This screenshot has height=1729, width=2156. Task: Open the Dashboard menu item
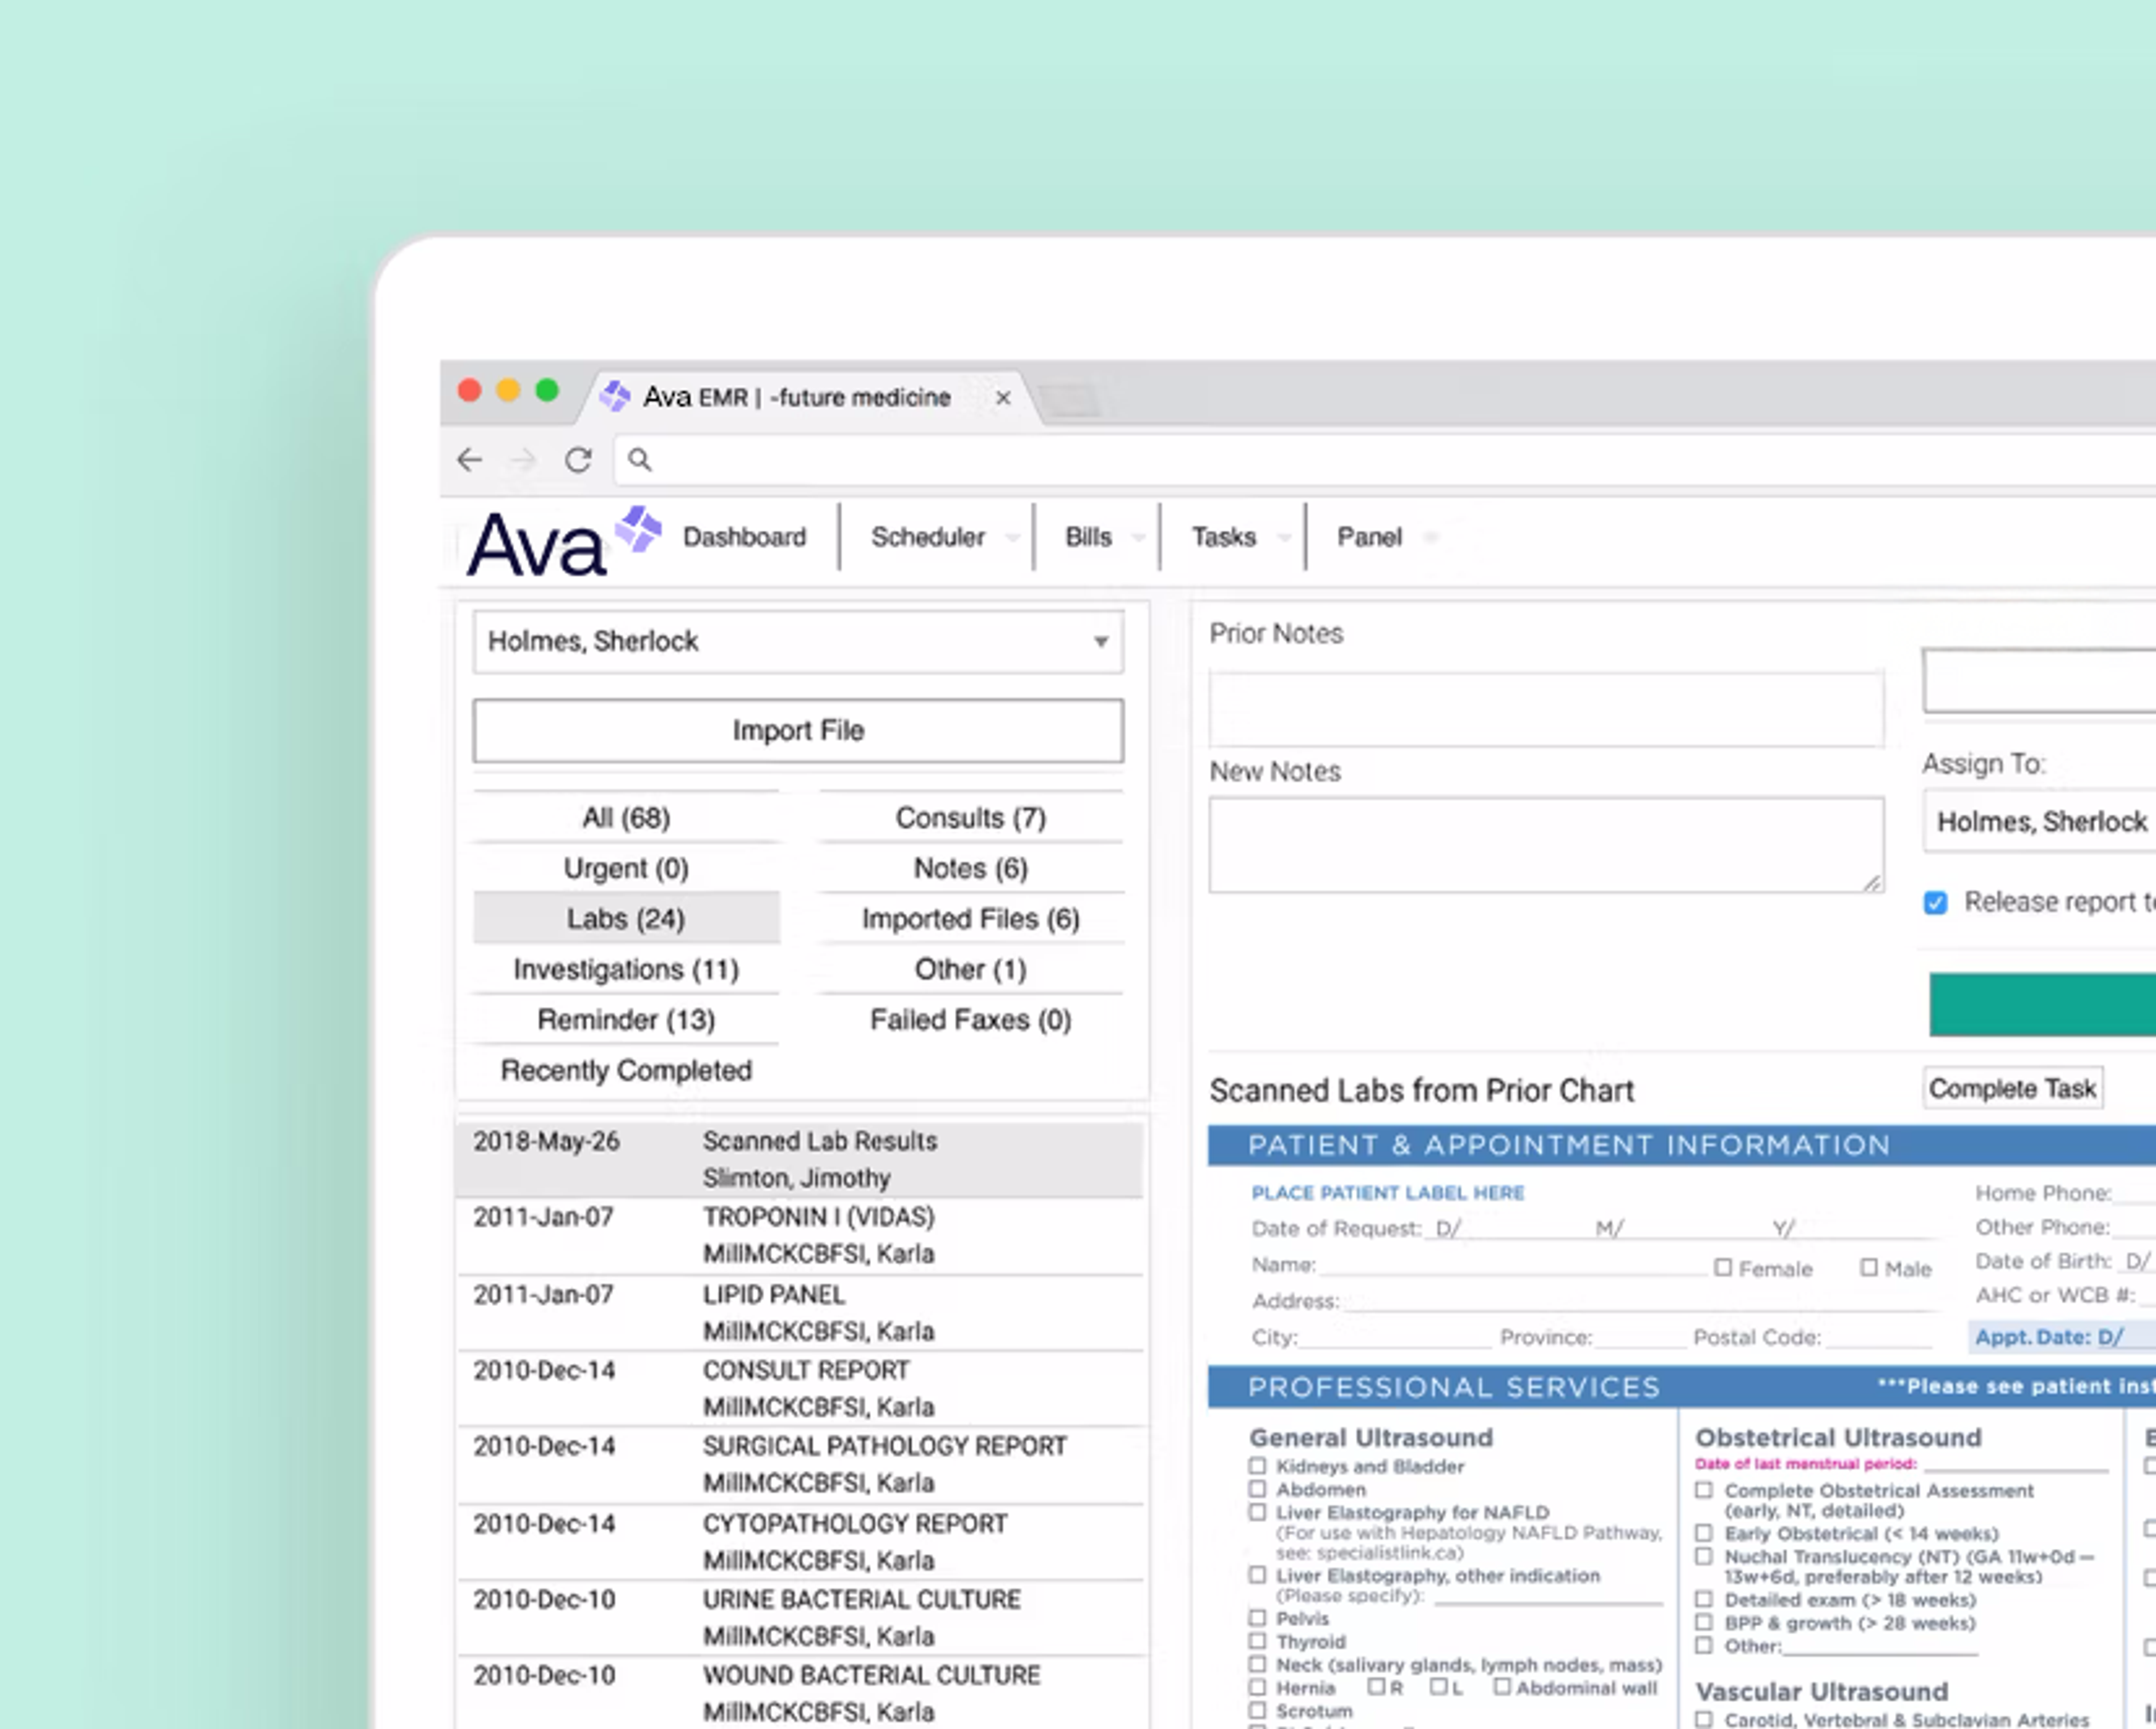(744, 537)
